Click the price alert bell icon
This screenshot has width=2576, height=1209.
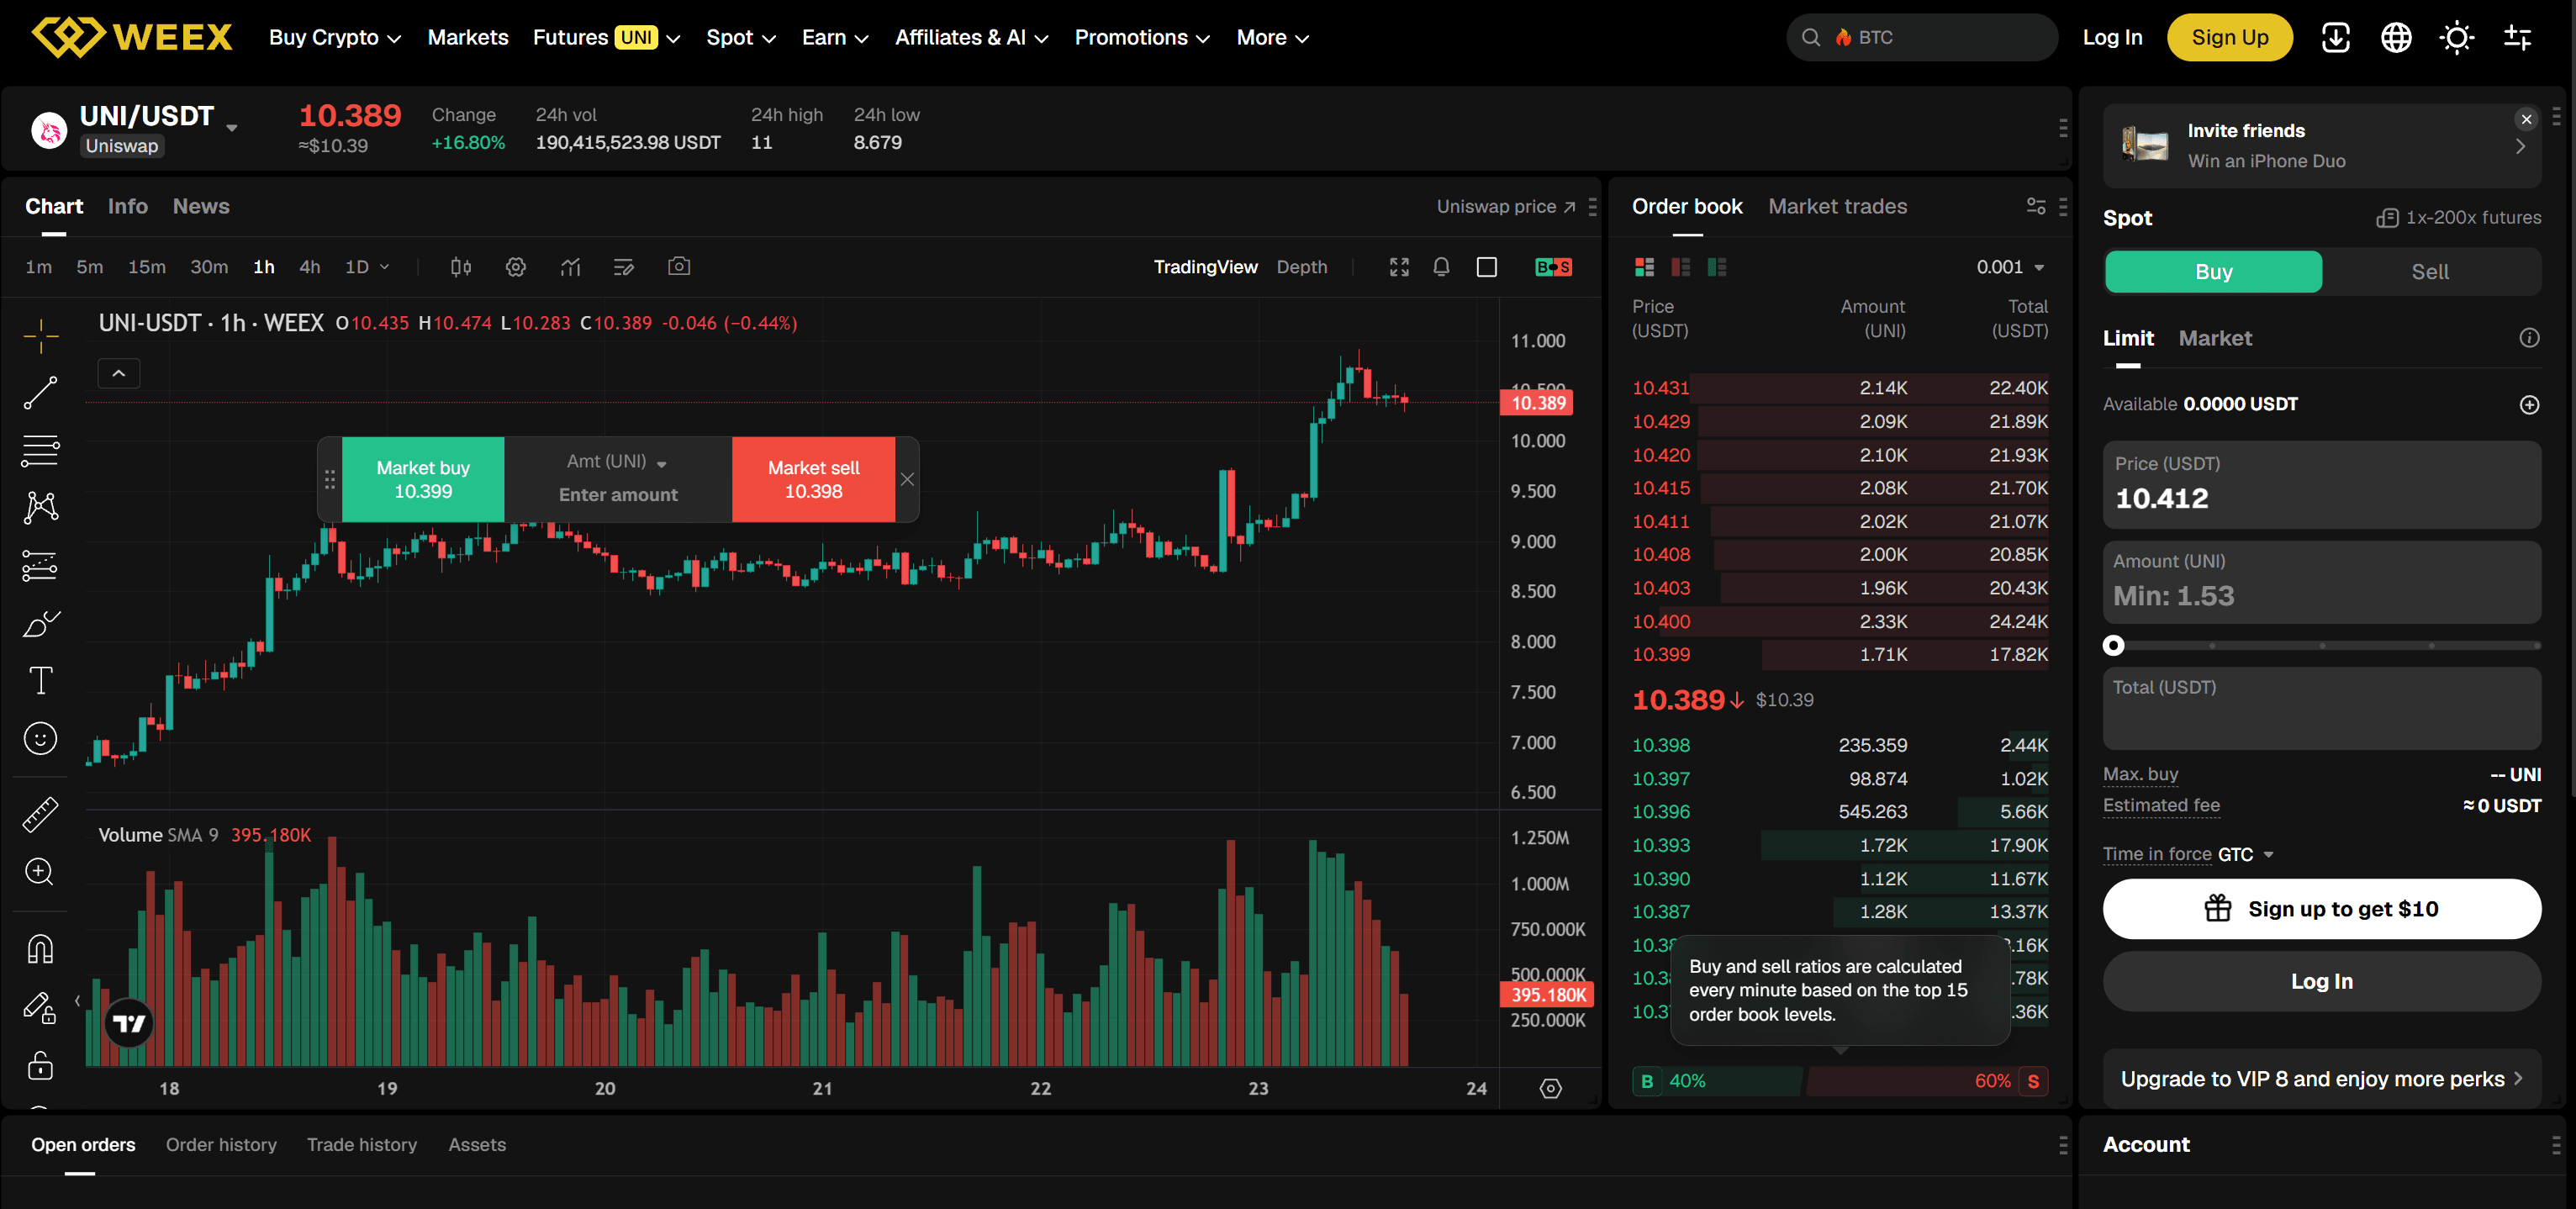tap(1441, 267)
